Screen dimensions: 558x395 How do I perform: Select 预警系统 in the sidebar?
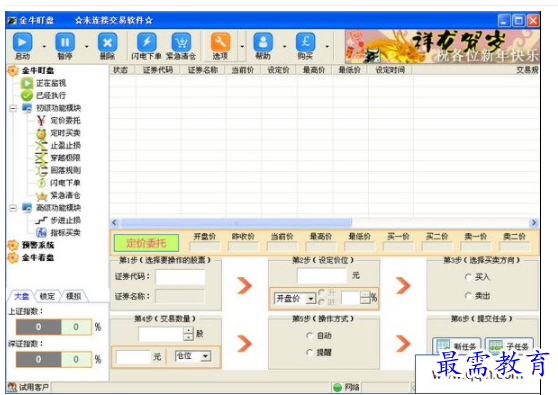[x=38, y=245]
